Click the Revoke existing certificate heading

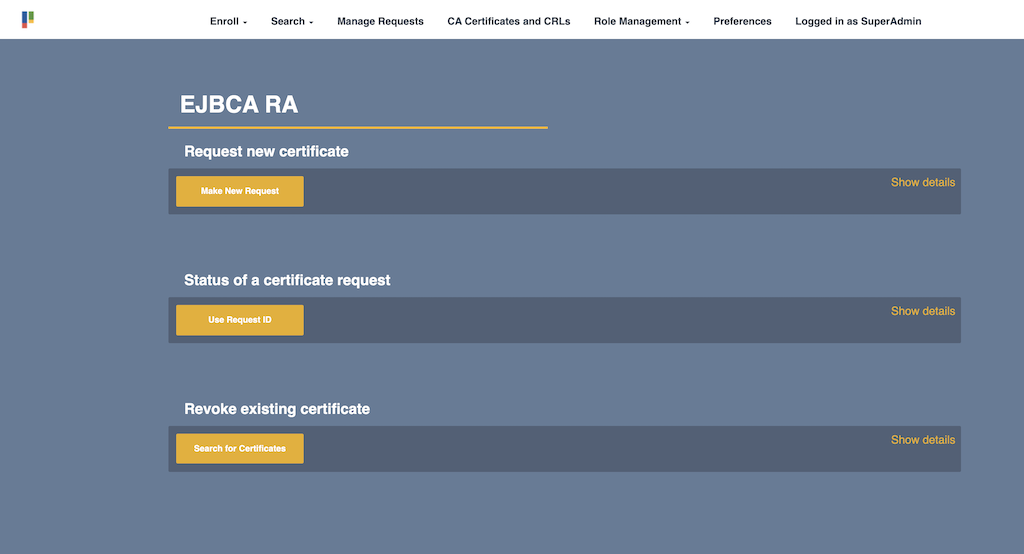click(x=277, y=409)
